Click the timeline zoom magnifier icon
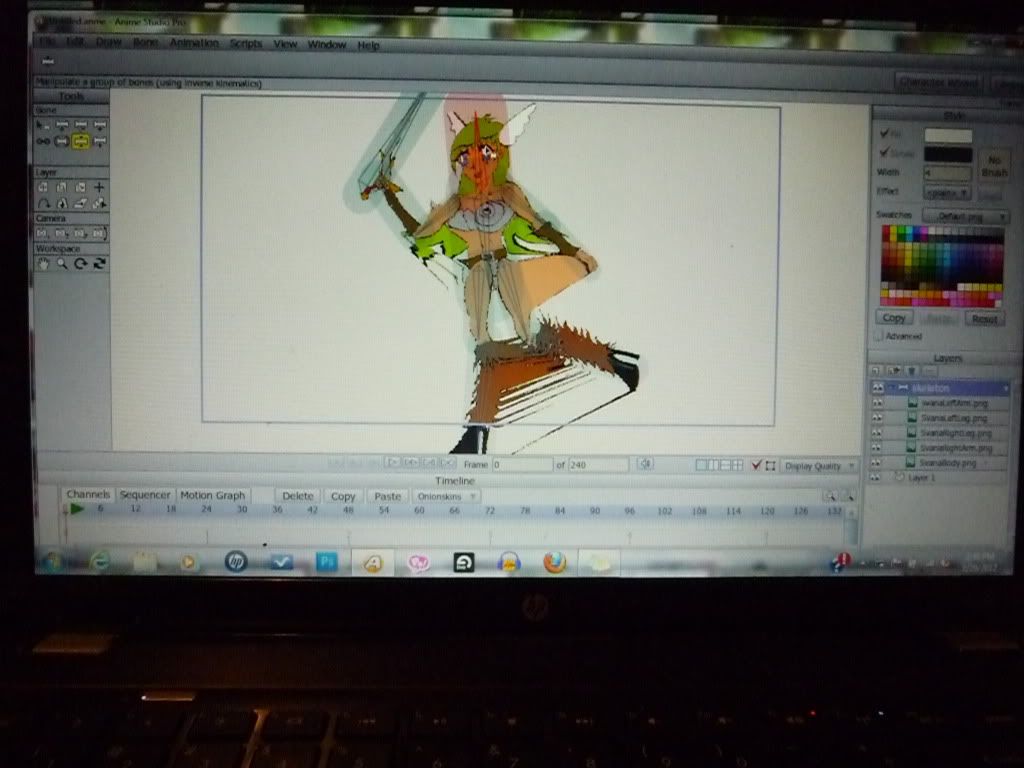Screen dimensions: 1024x768 tap(829, 496)
